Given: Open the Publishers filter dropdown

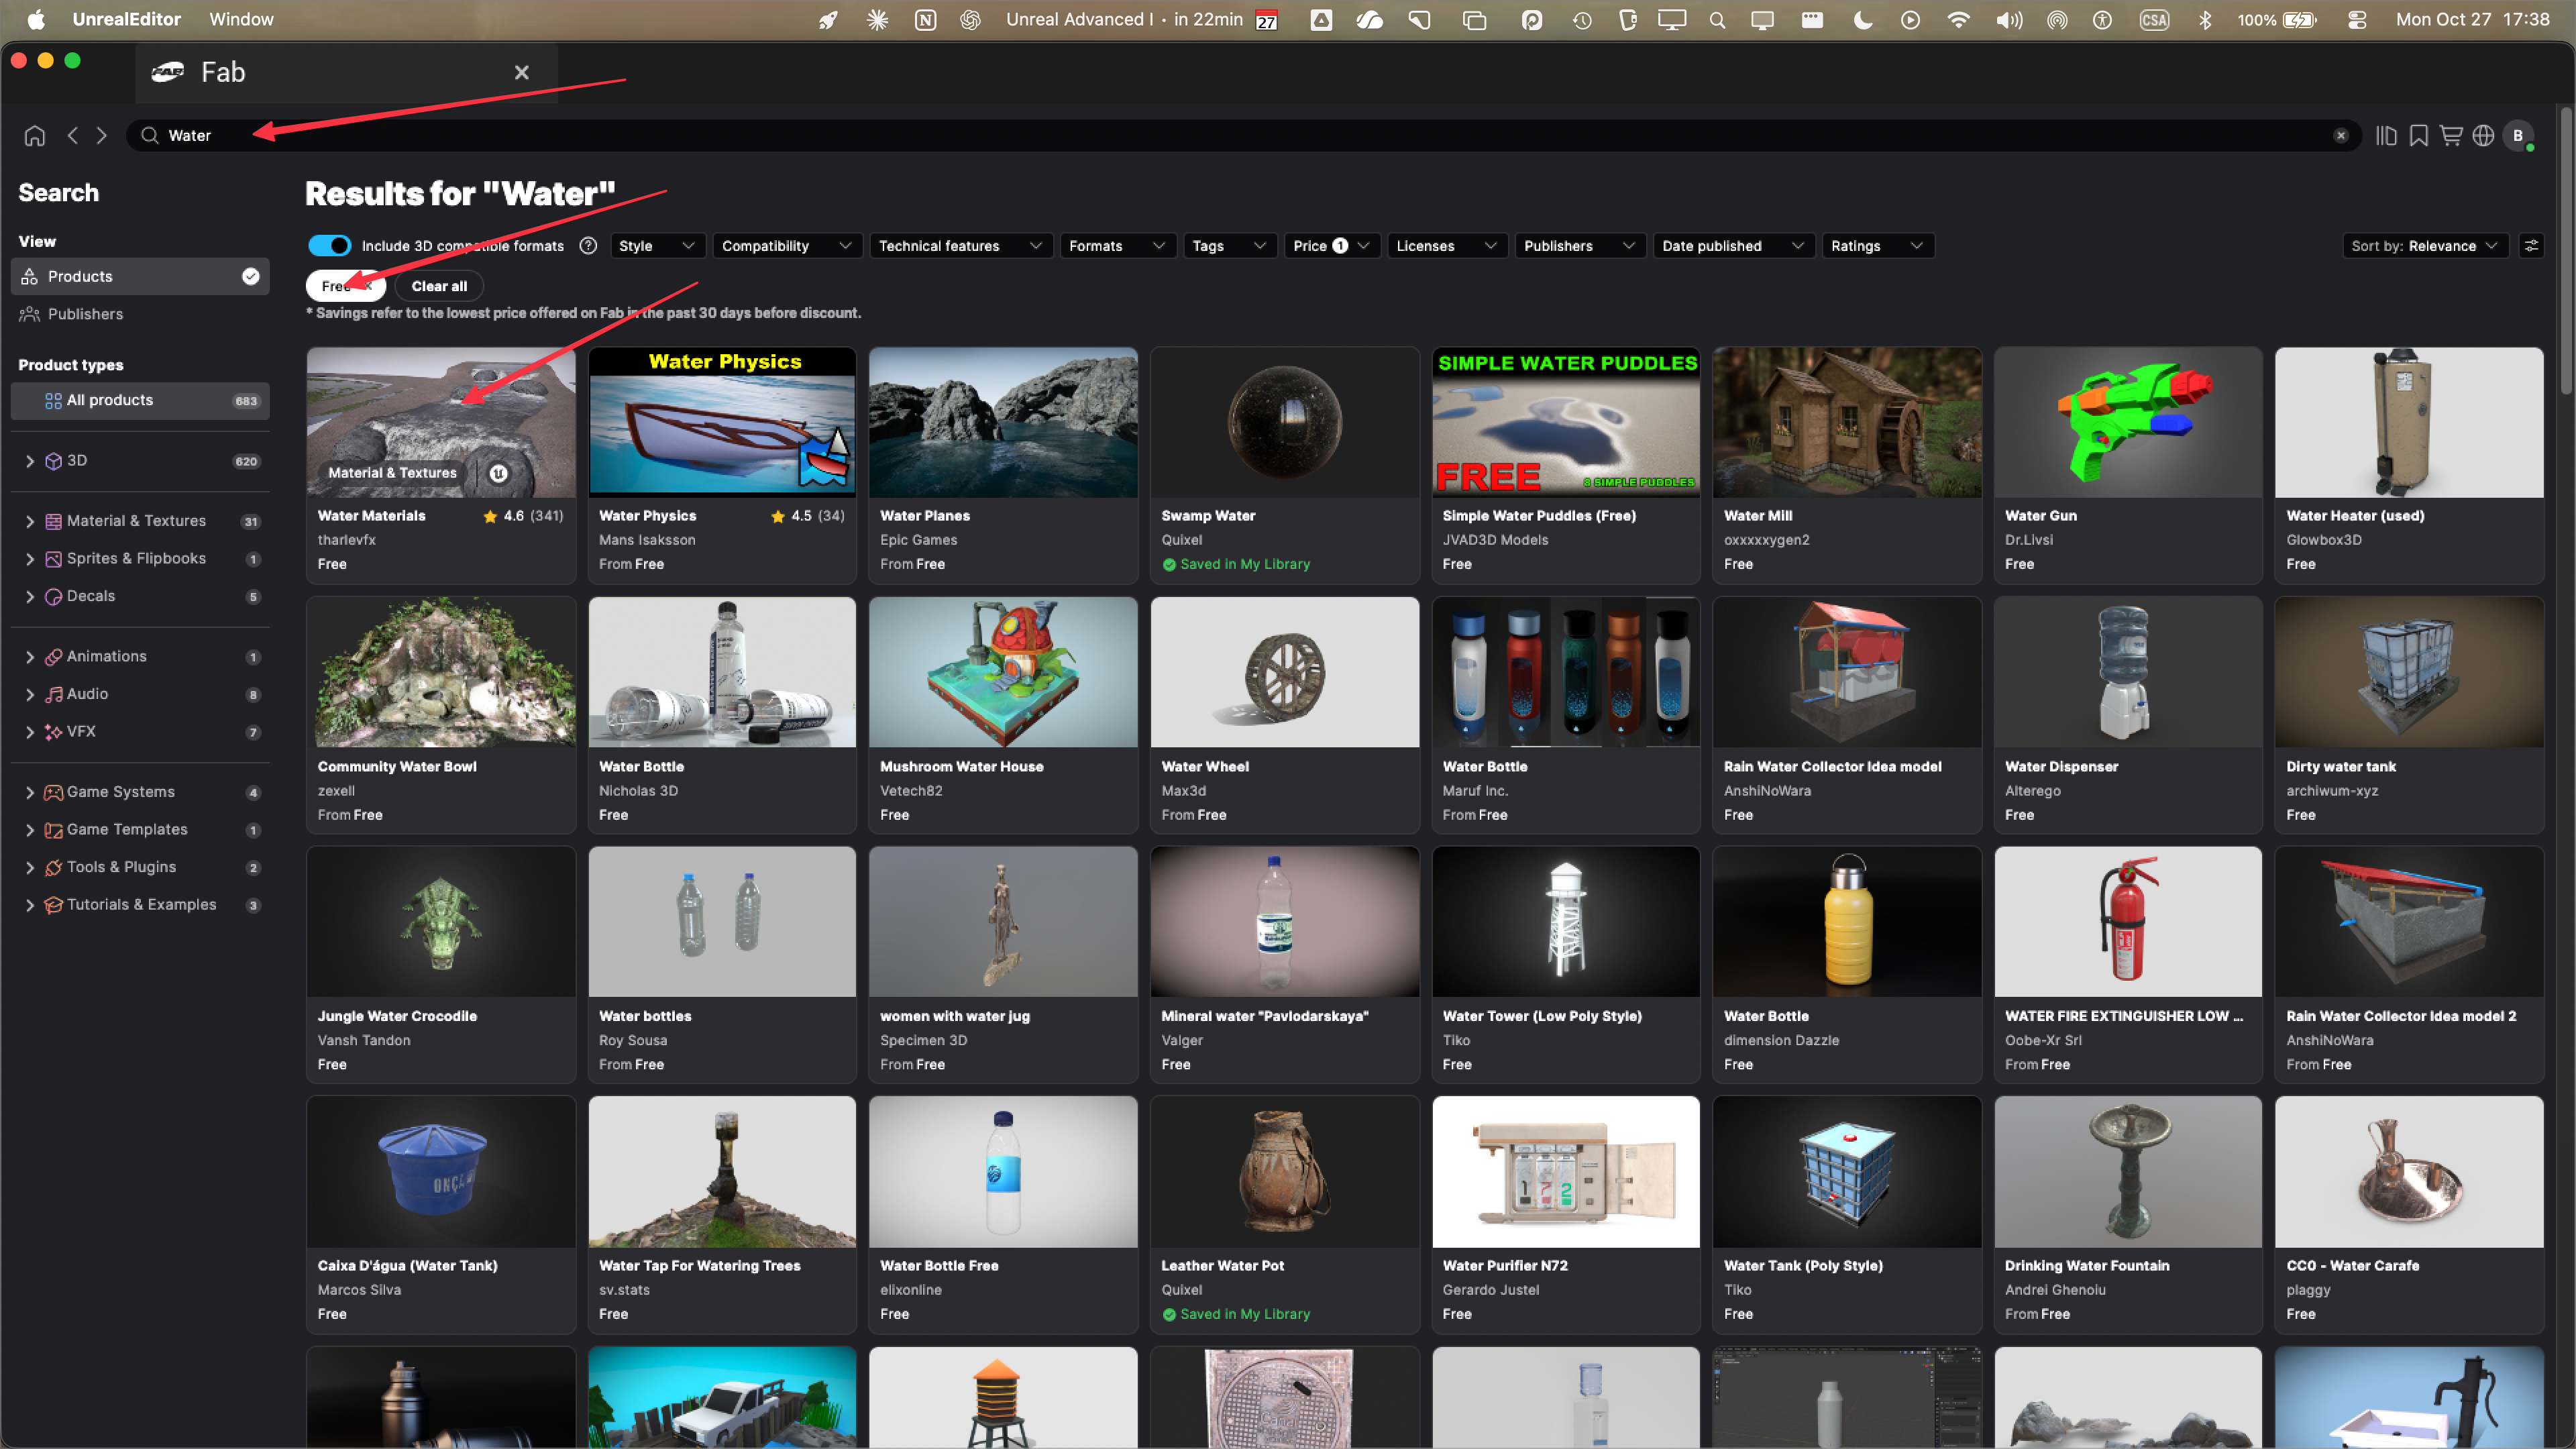Looking at the screenshot, I should (x=1579, y=245).
